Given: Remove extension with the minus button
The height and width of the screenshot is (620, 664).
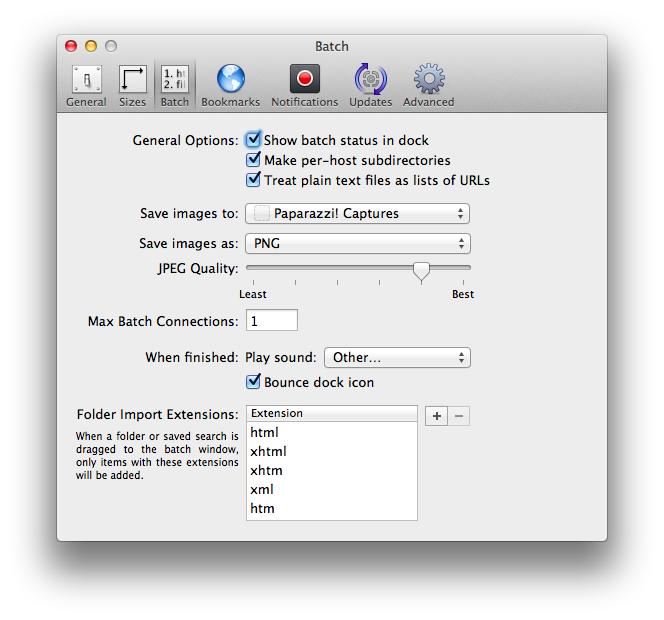Looking at the screenshot, I should (x=459, y=416).
